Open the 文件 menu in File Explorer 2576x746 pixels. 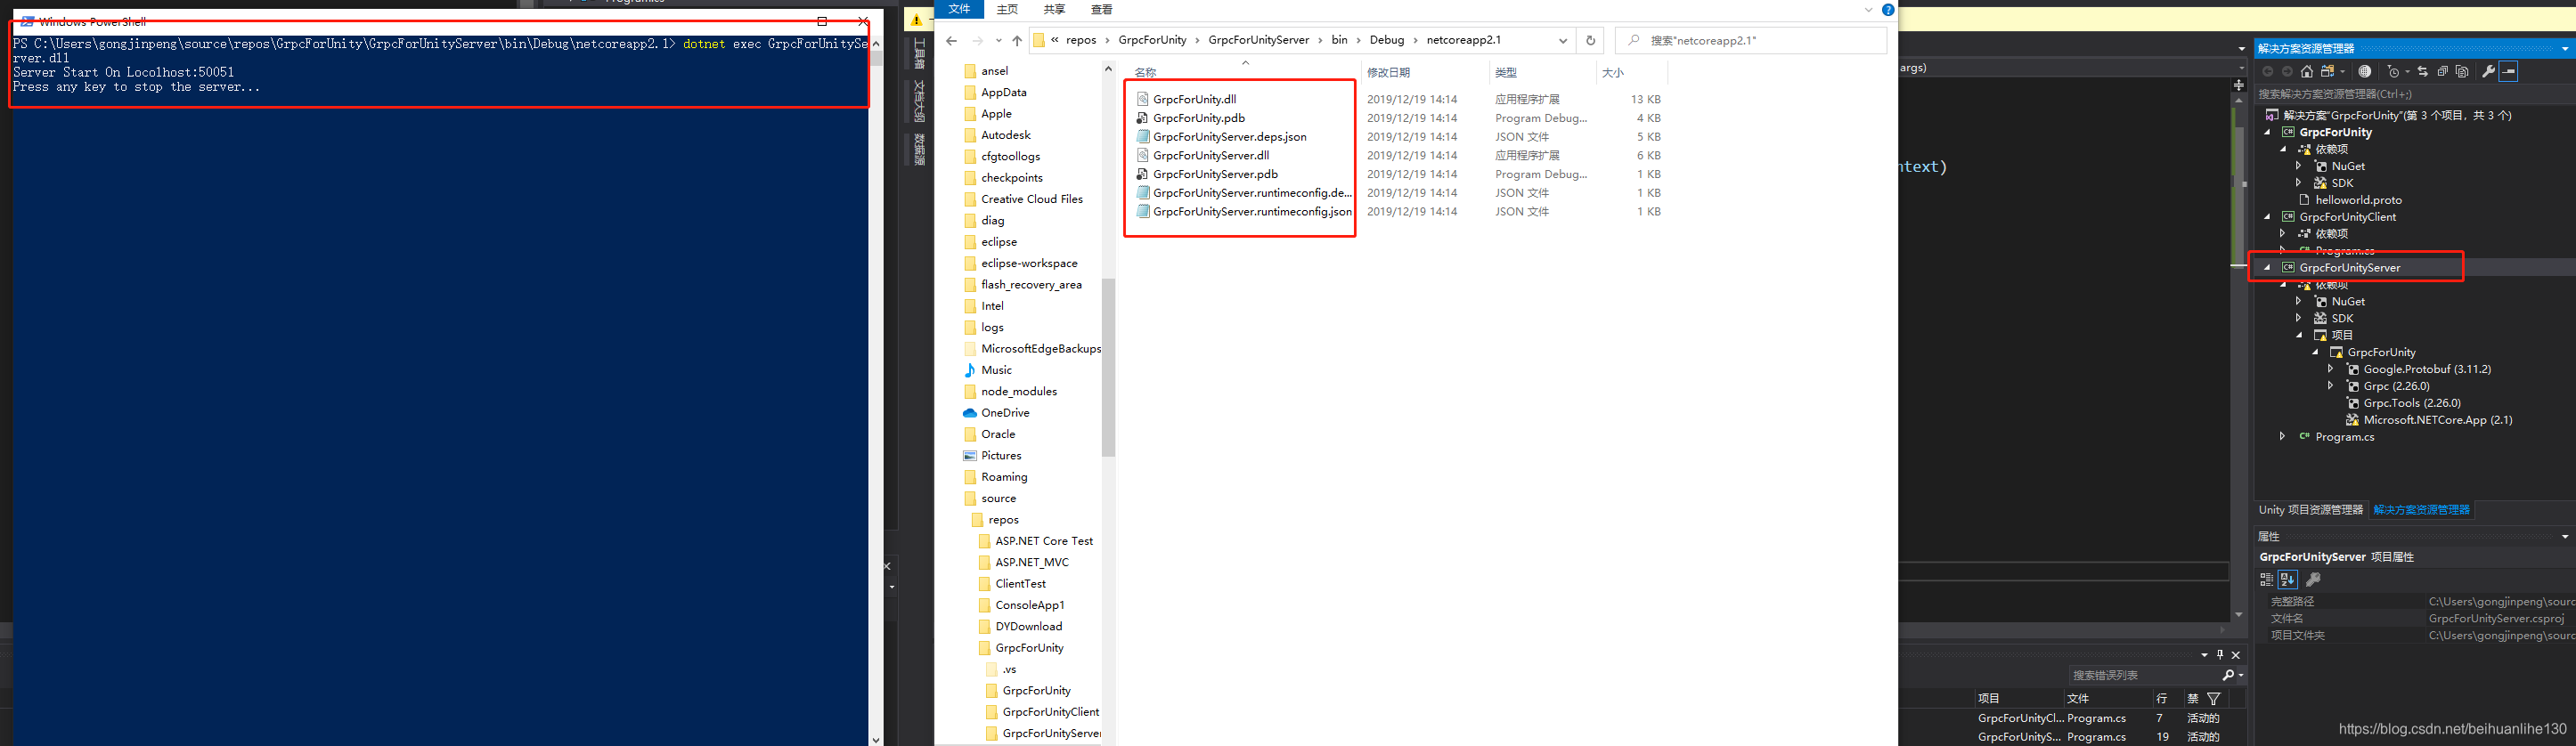[960, 9]
